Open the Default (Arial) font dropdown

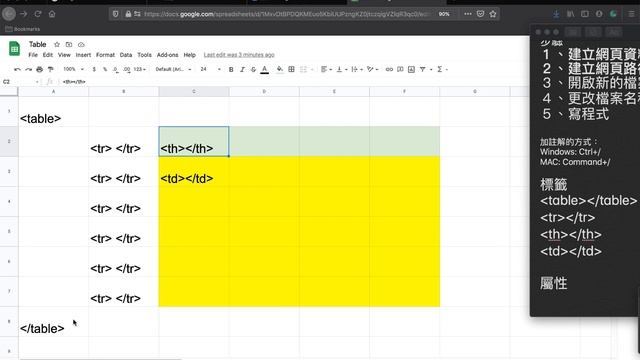pos(173,69)
